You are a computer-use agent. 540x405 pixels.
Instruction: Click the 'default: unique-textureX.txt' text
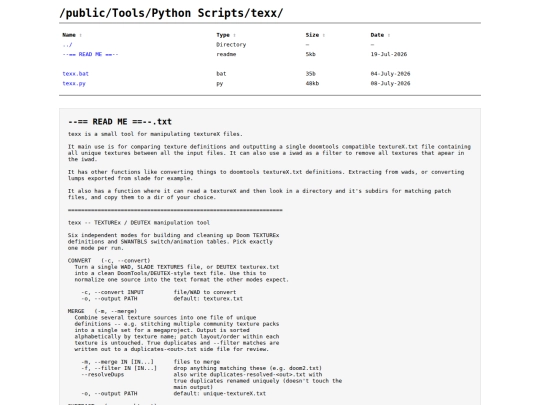(220, 393)
